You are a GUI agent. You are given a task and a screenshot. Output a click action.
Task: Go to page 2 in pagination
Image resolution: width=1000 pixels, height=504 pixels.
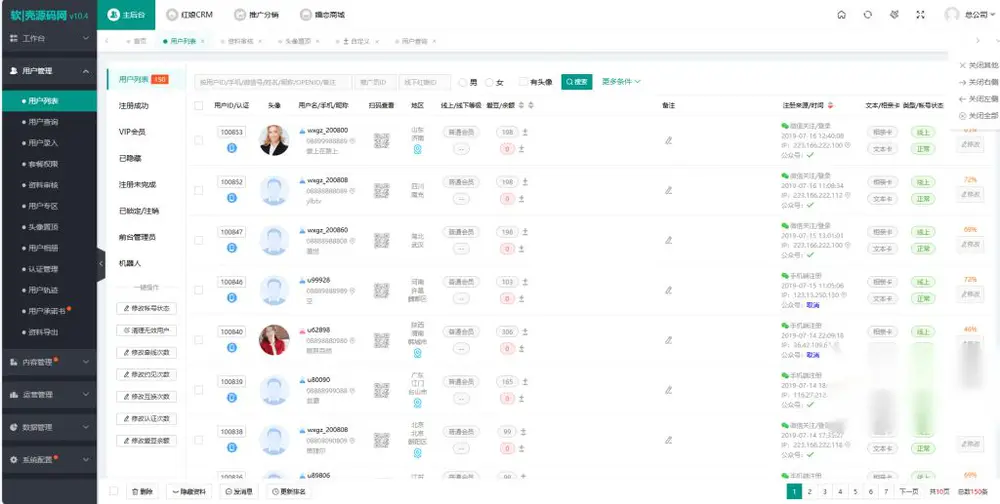(809, 491)
